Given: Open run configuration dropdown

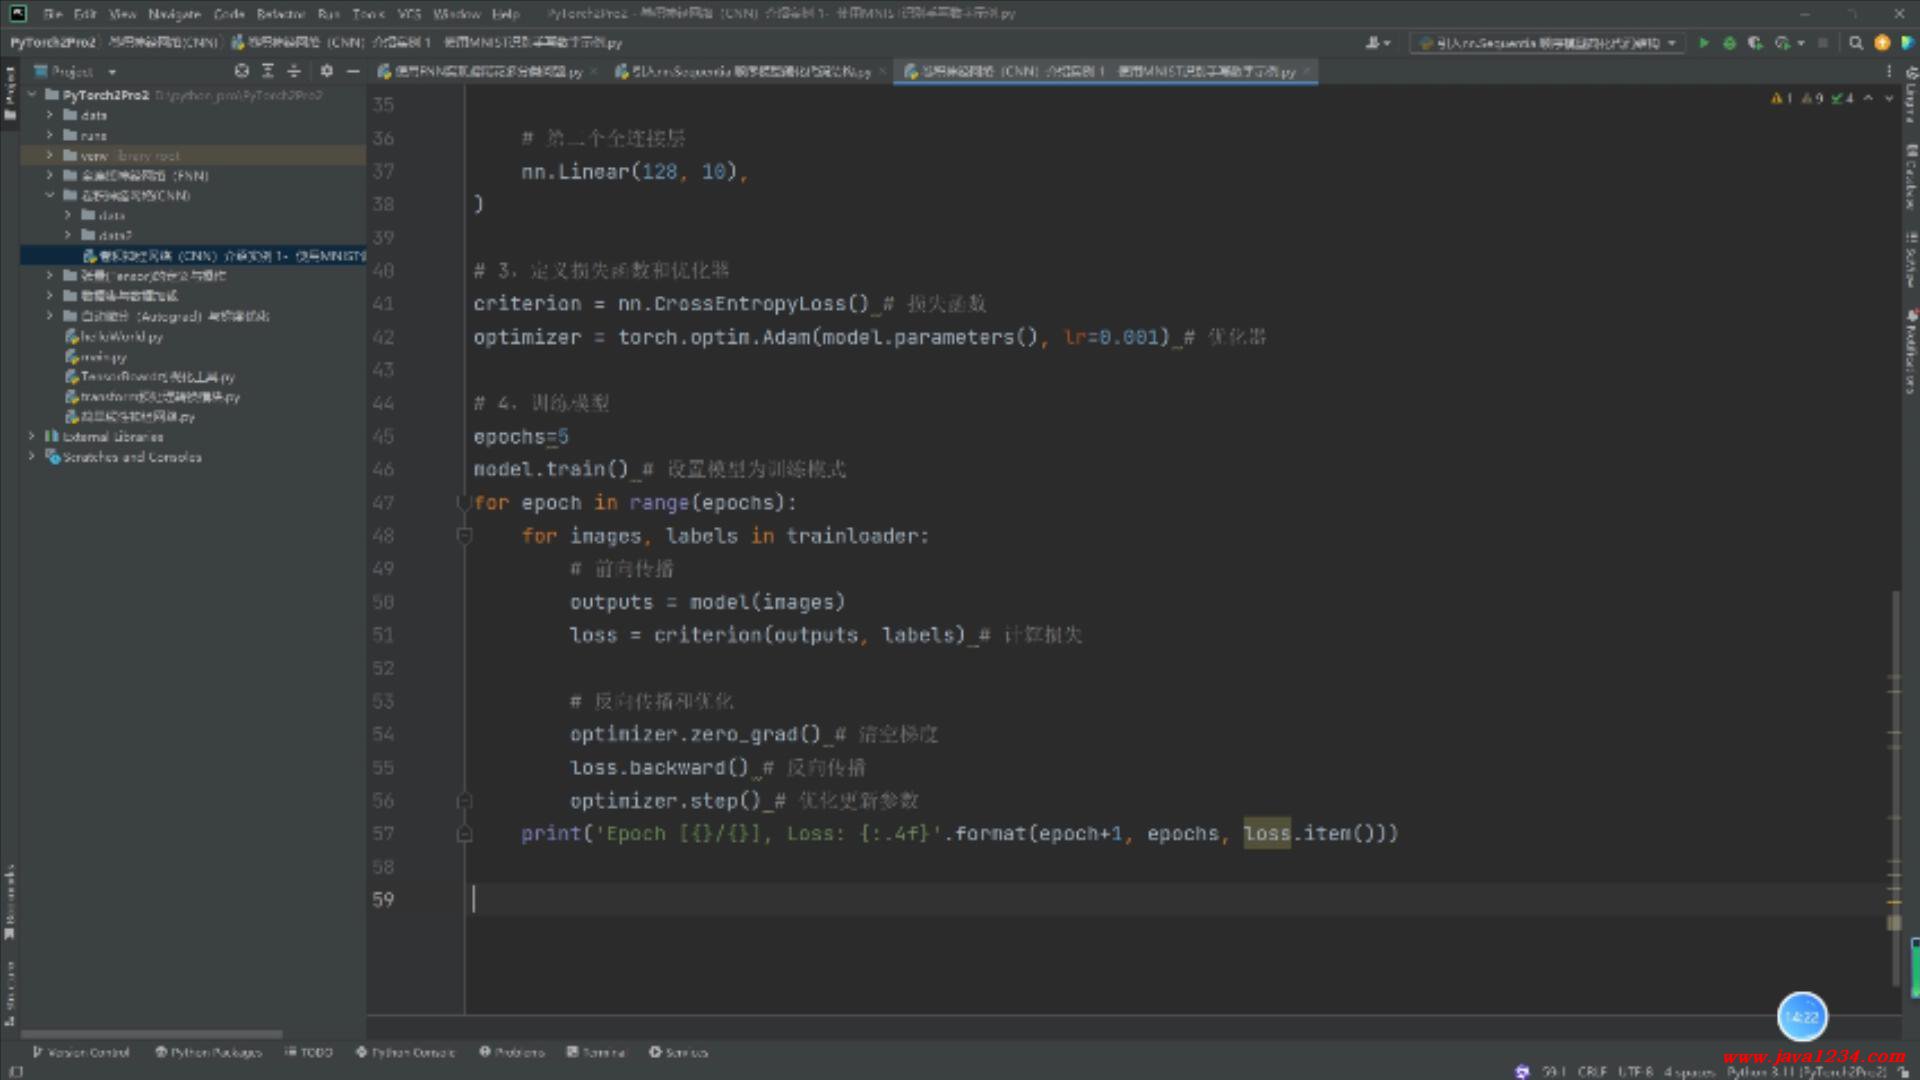Looking at the screenshot, I should [1548, 43].
